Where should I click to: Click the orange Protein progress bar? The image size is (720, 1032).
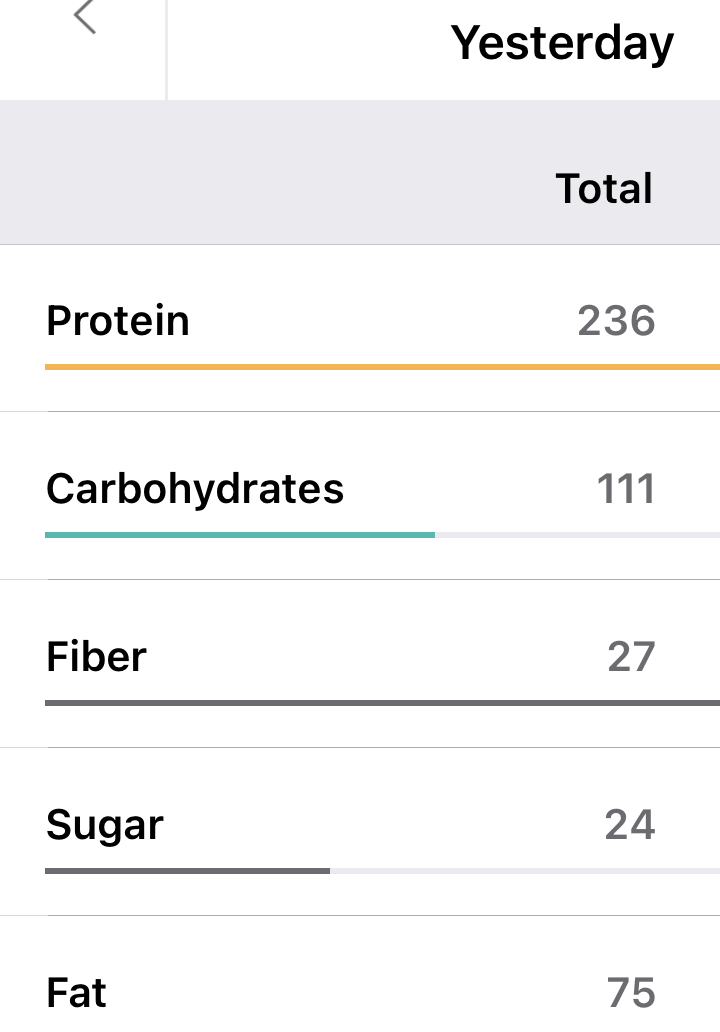pyautogui.click(x=380, y=367)
